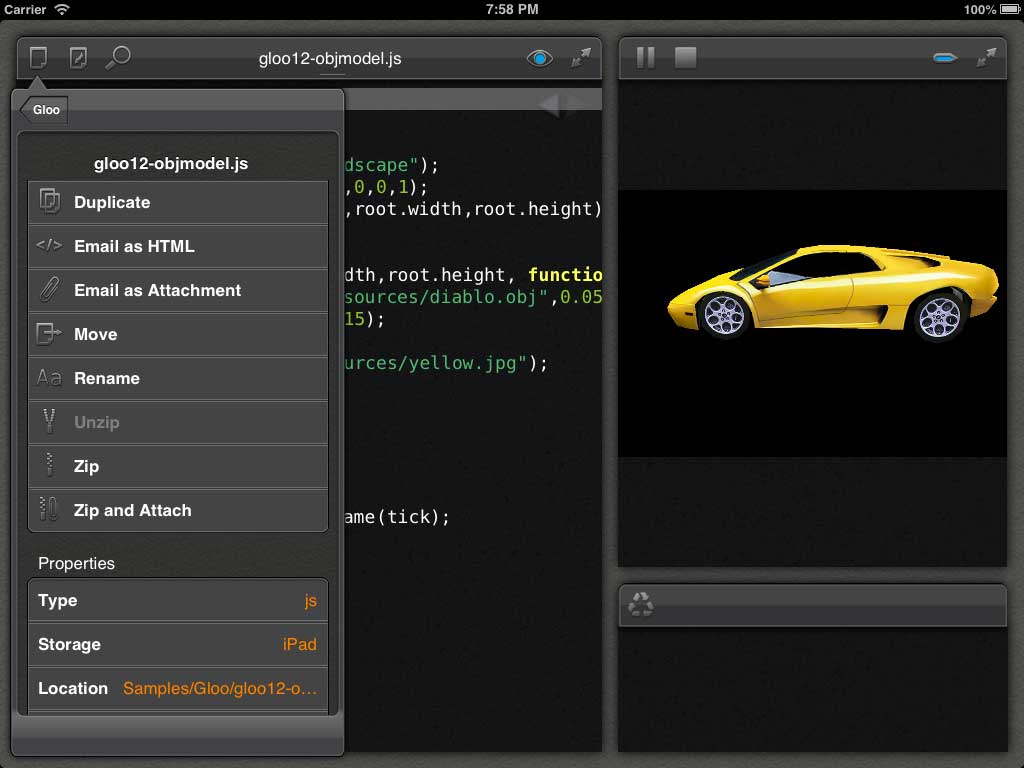Choose Move for this file
The height and width of the screenshot is (768, 1024).
(x=178, y=334)
